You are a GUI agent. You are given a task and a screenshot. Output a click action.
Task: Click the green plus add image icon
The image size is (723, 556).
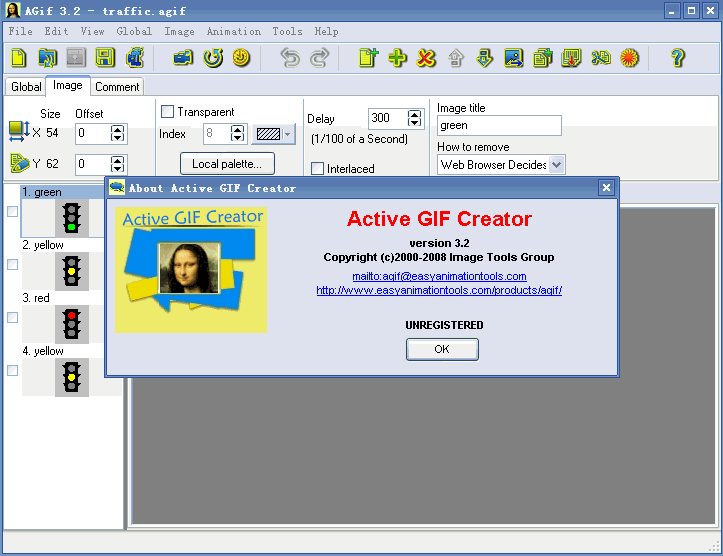397,58
